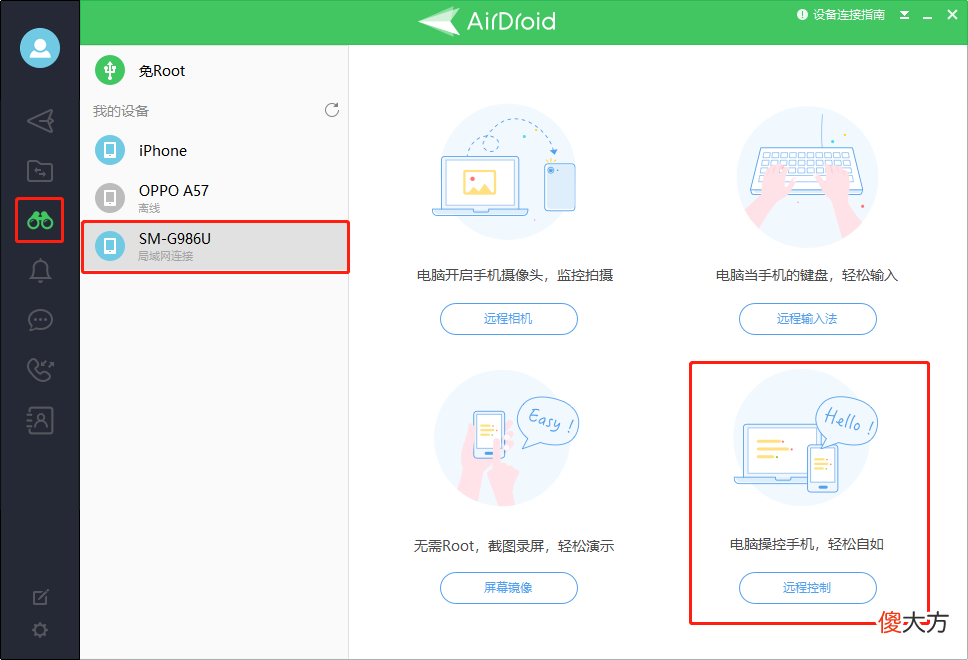
Task: Click the green USB non-Root icon
Action: 110,70
